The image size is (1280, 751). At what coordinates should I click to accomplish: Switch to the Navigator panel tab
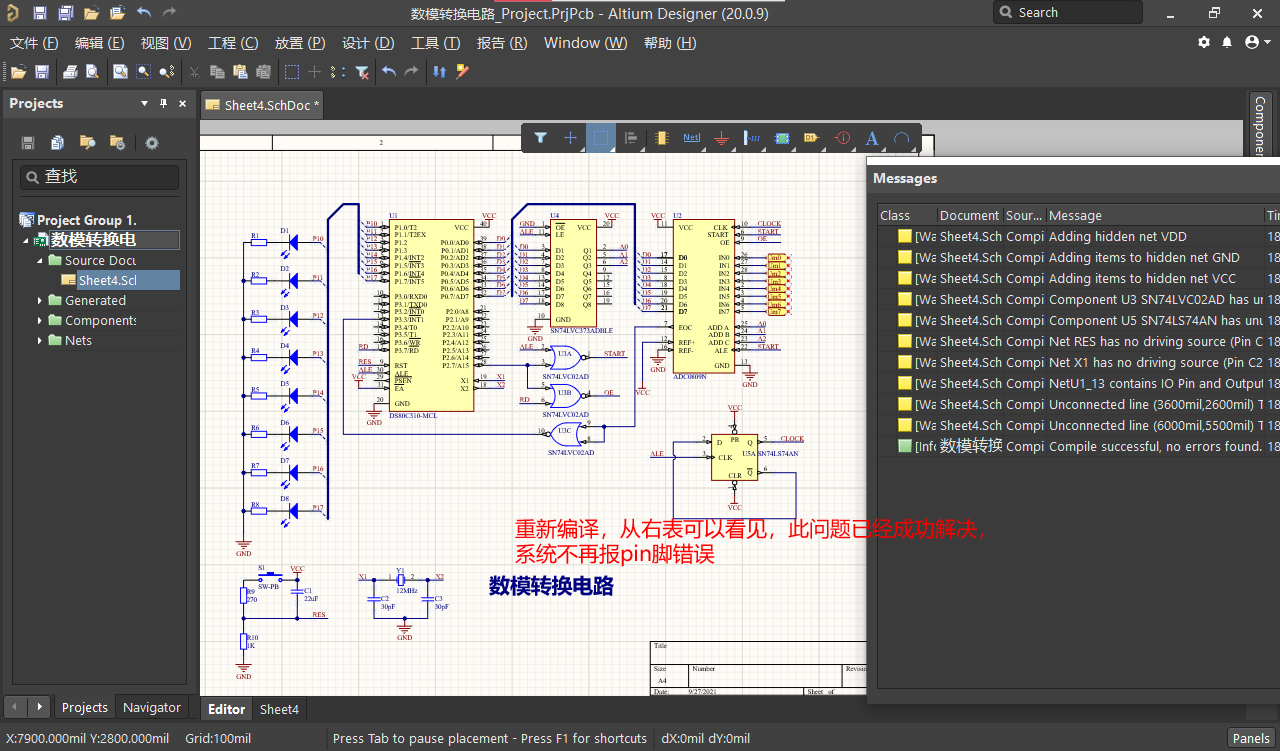(151, 706)
